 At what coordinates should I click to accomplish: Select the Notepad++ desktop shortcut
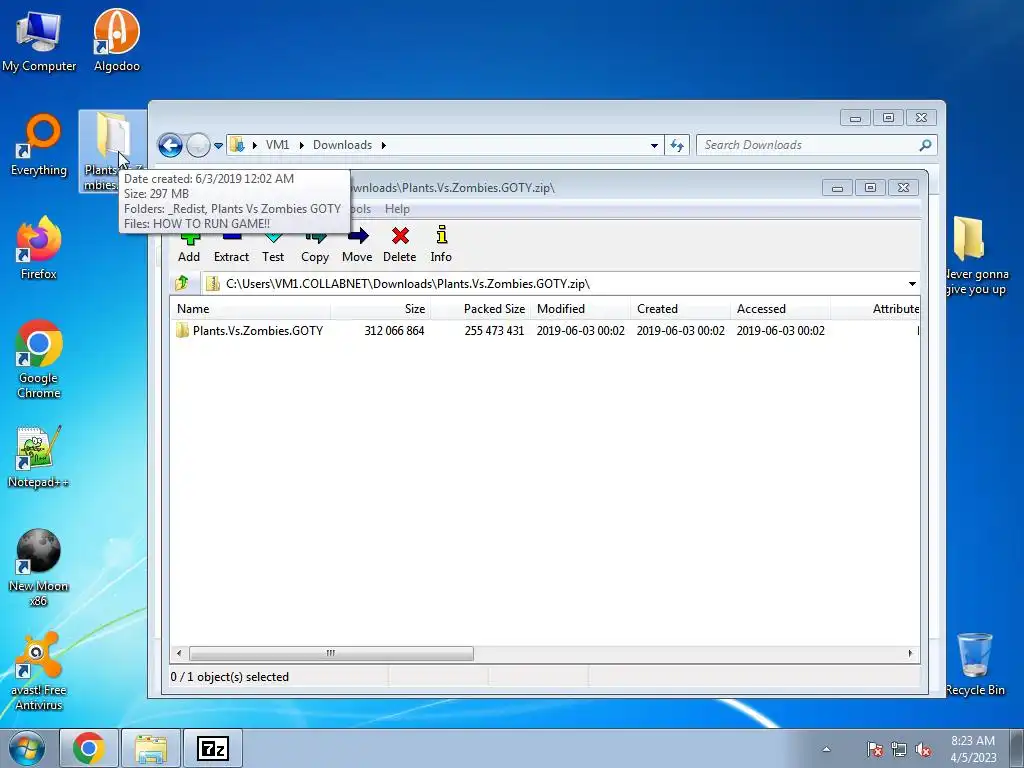click(38, 457)
